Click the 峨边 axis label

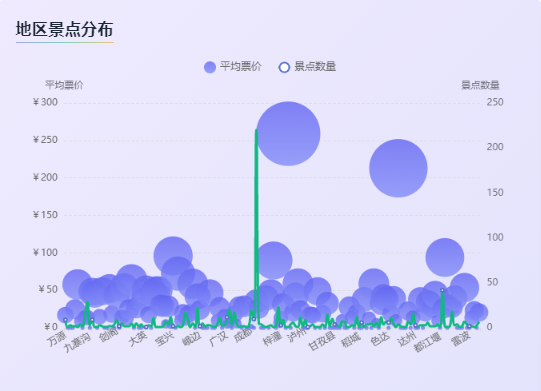click(x=191, y=339)
